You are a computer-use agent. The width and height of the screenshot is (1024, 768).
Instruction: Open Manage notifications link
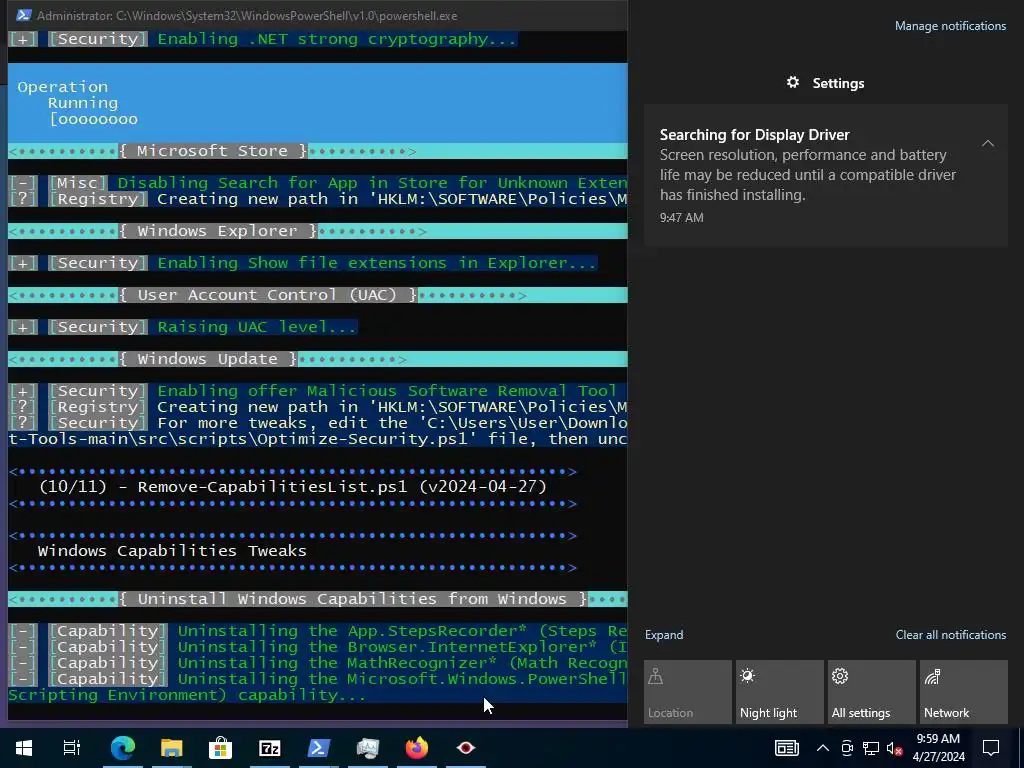click(950, 26)
